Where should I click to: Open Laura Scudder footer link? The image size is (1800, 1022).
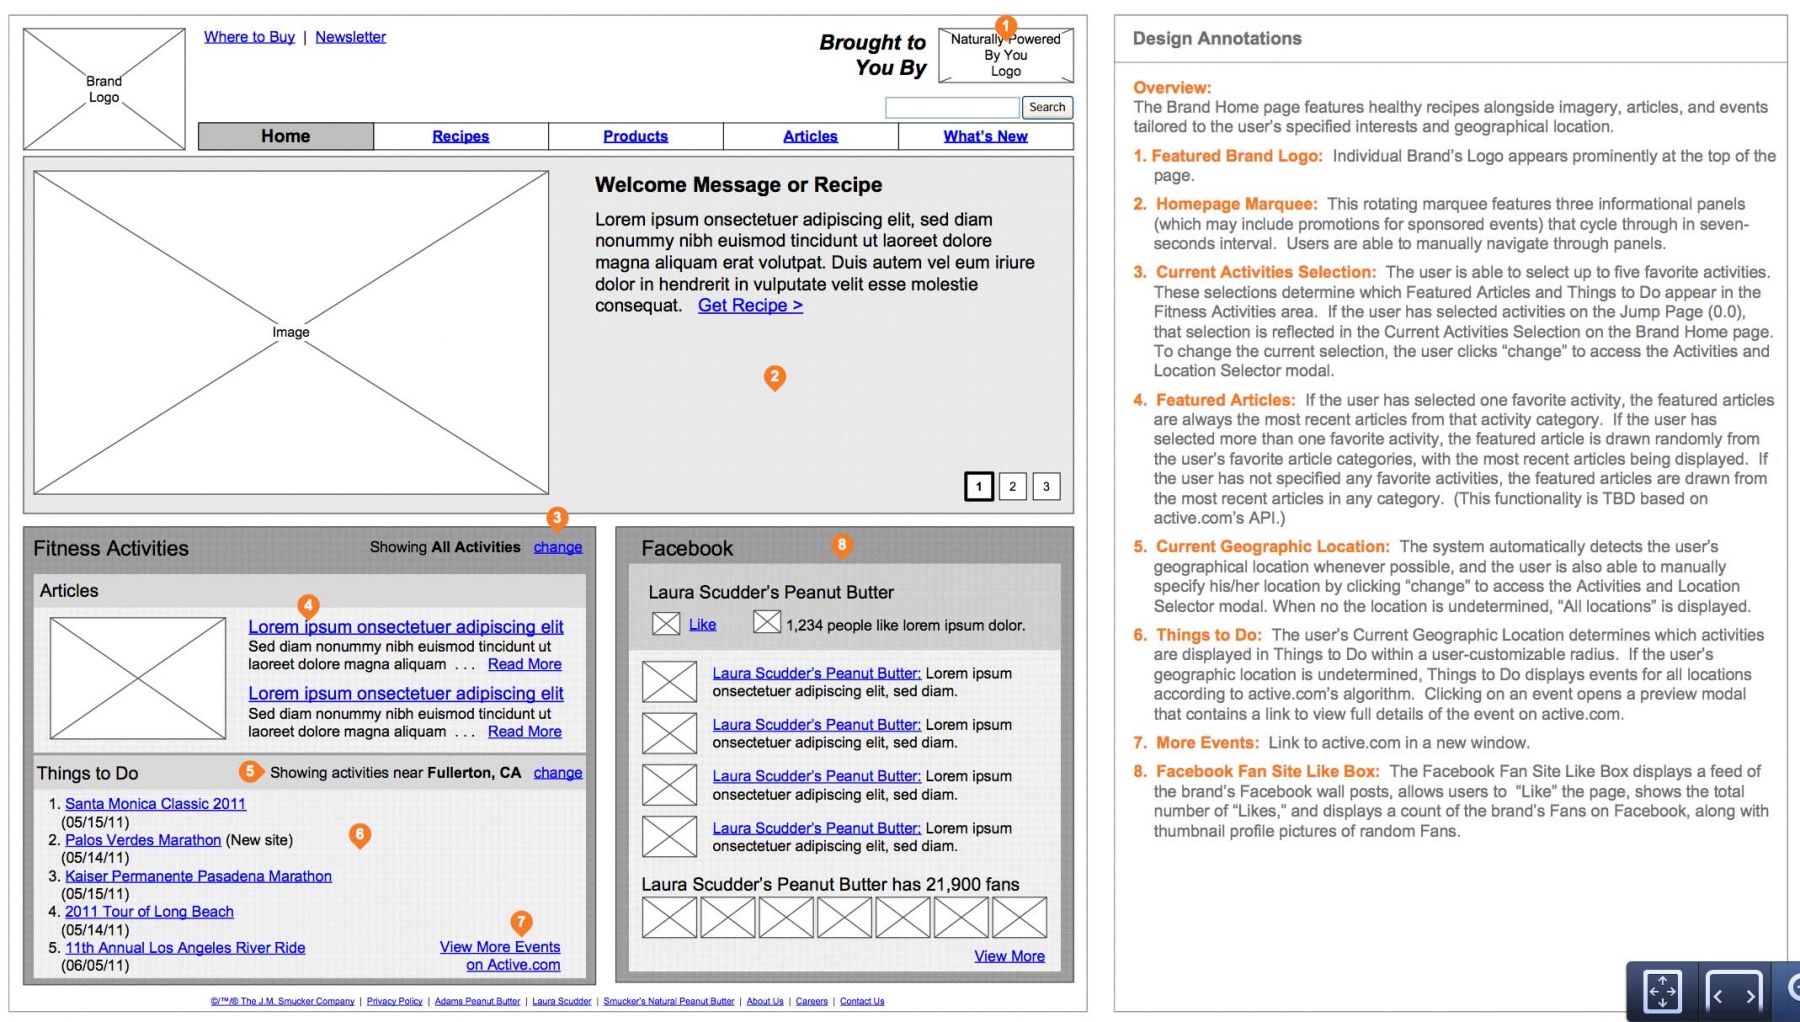[x=562, y=1001]
